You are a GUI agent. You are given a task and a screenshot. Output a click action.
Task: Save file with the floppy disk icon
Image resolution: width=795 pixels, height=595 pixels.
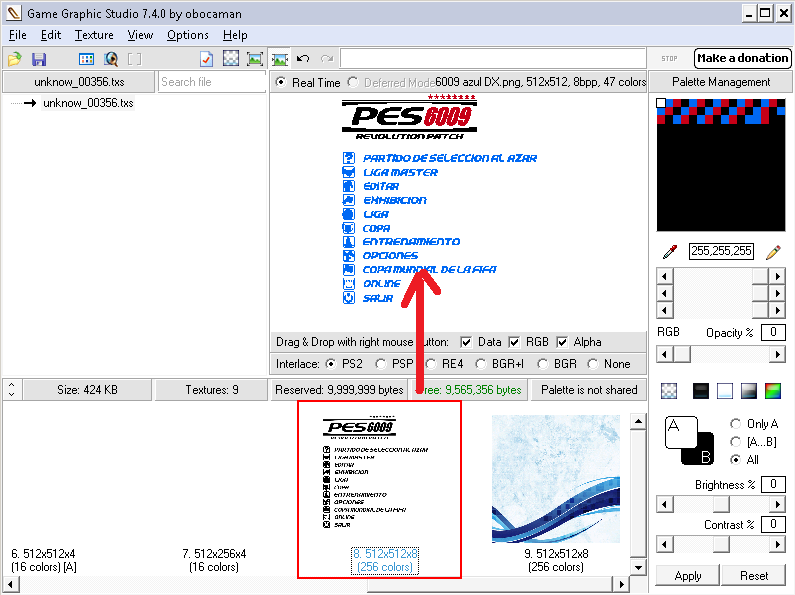[x=39, y=59]
